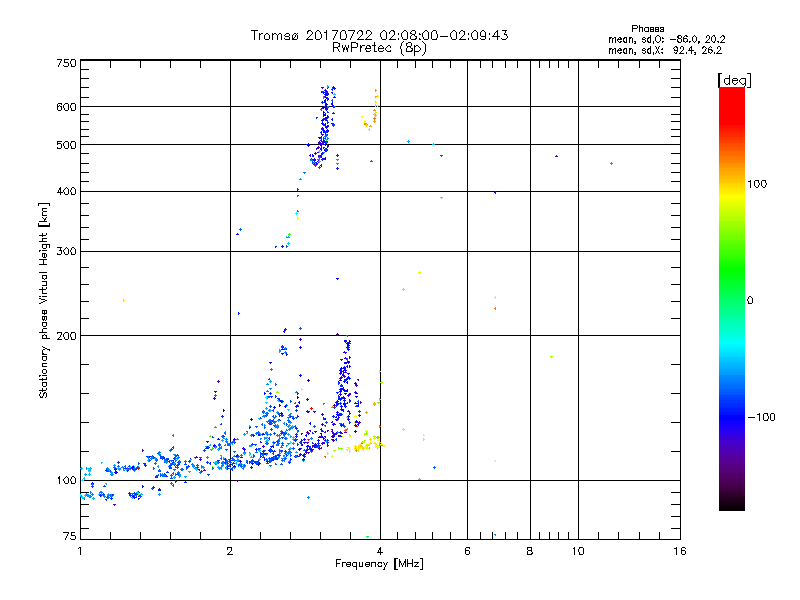
Task: Click the colorbar tick label '0'
Action: click(x=749, y=301)
